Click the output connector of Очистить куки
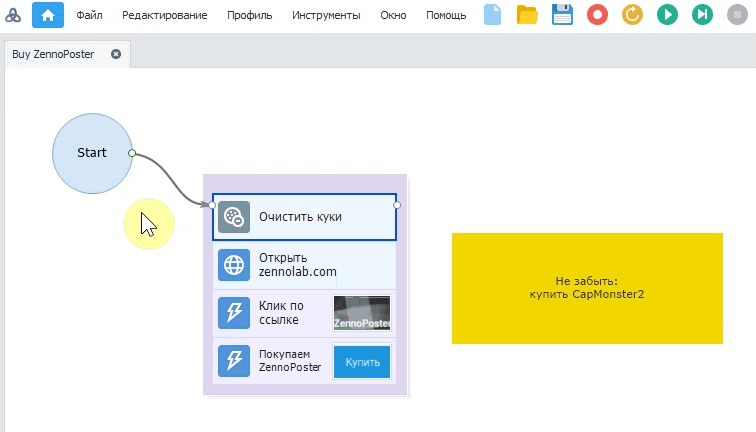This screenshot has width=756, height=432. coord(397,205)
